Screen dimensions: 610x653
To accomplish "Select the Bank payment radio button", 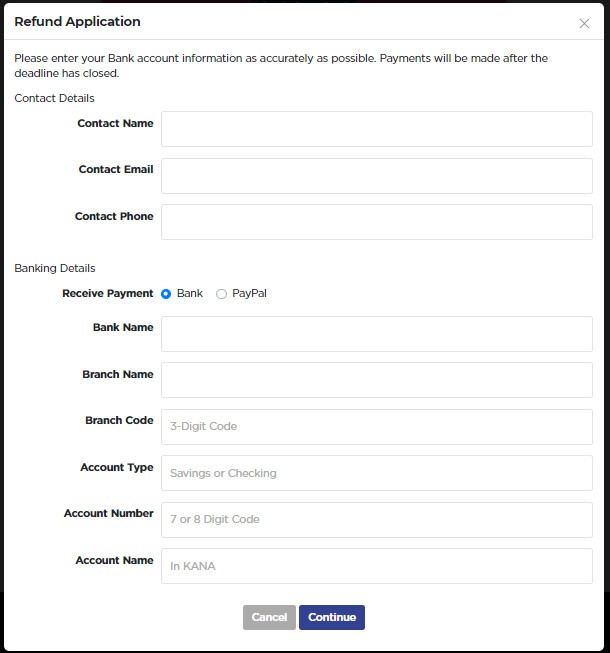I will point(166,294).
